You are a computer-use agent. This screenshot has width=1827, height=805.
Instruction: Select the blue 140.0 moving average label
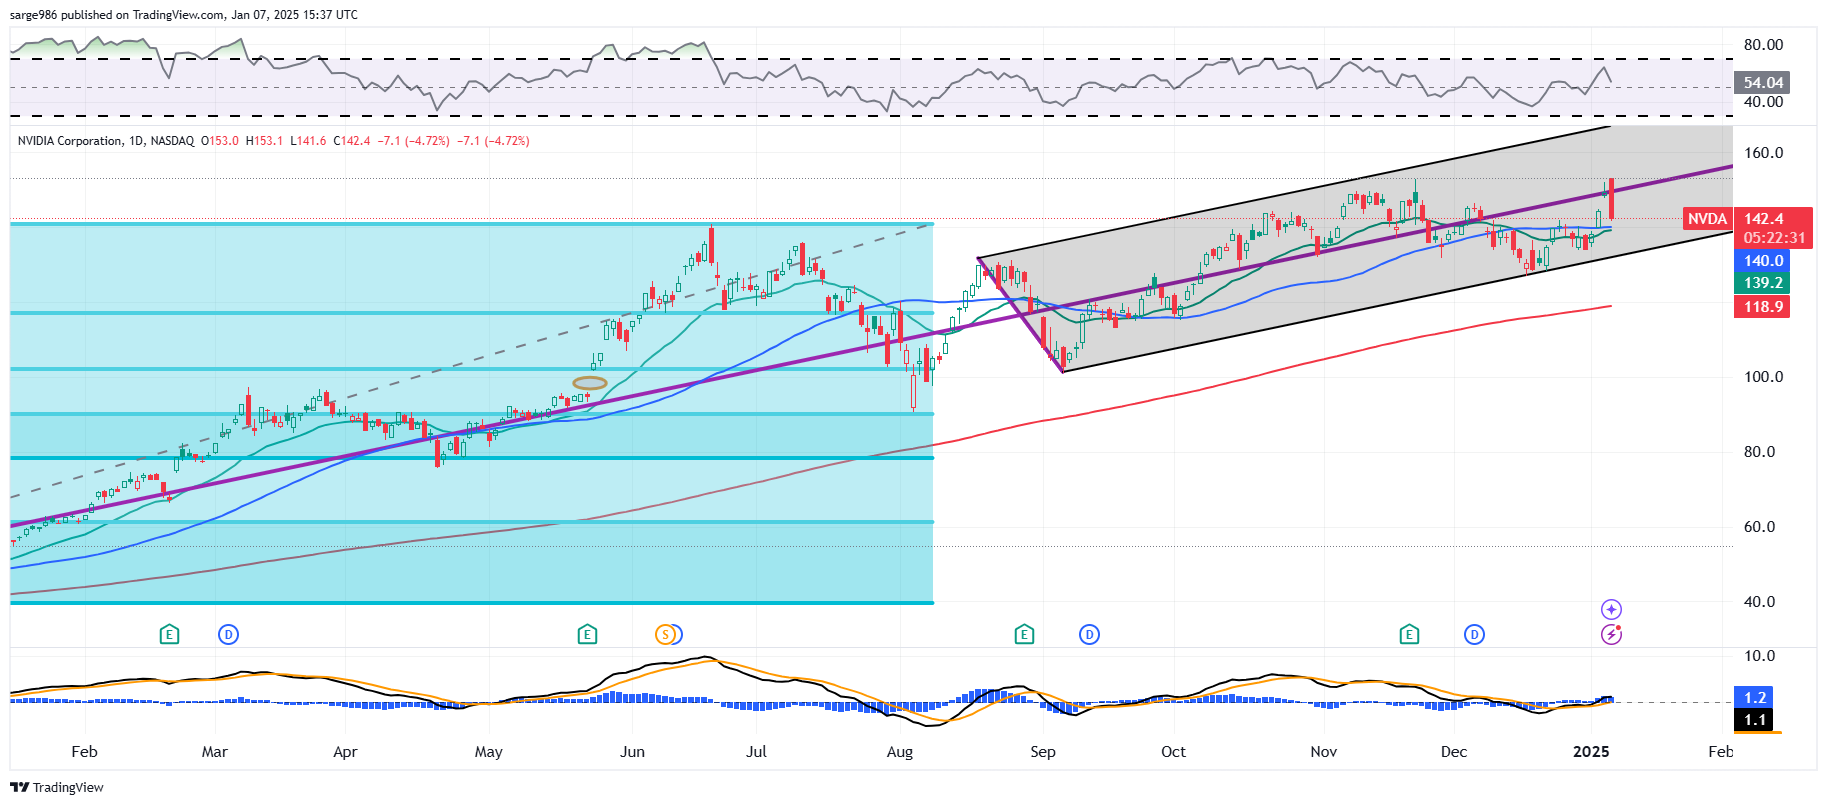tap(1763, 261)
